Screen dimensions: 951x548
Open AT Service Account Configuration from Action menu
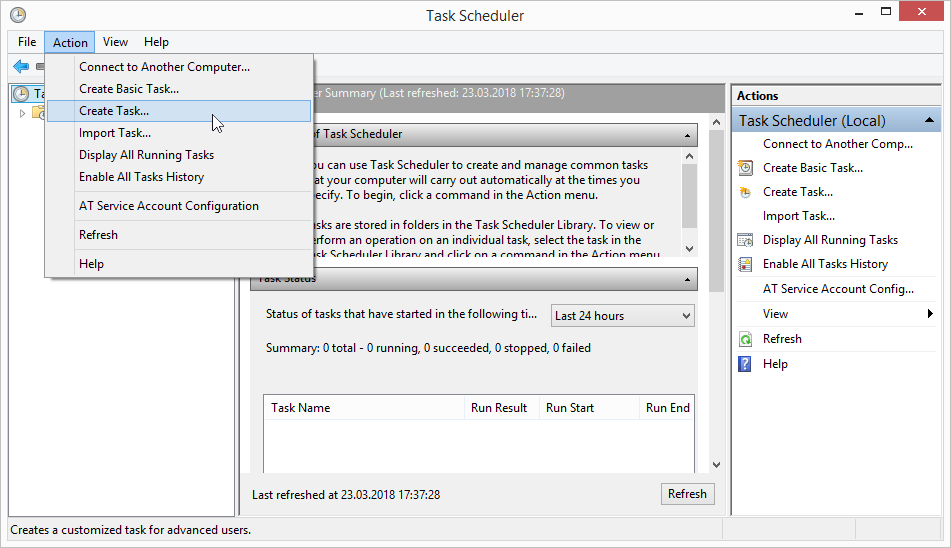tap(179, 206)
